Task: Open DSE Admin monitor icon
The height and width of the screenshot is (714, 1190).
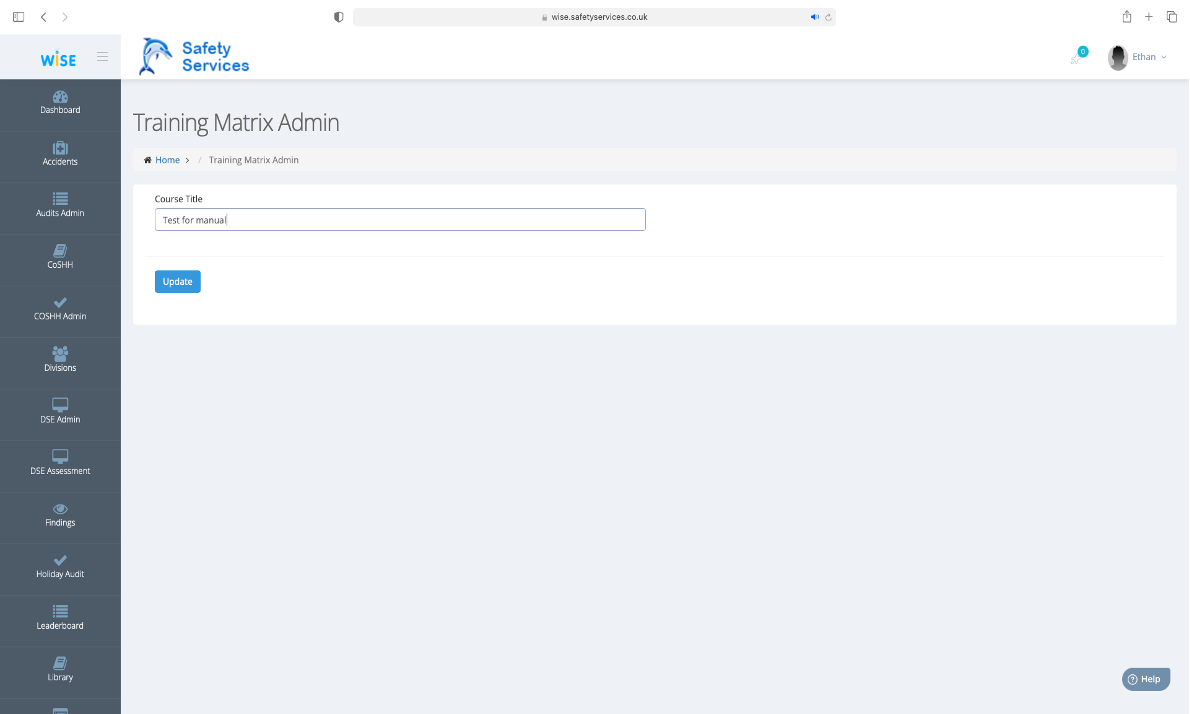Action: coord(60,404)
